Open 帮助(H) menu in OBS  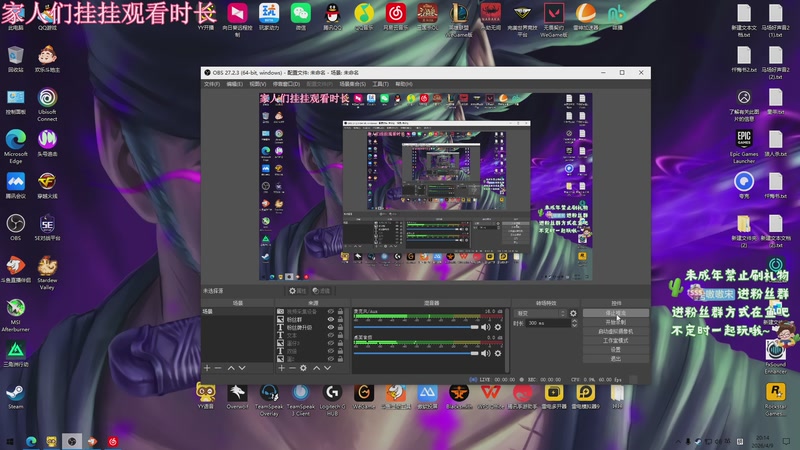coord(404,84)
